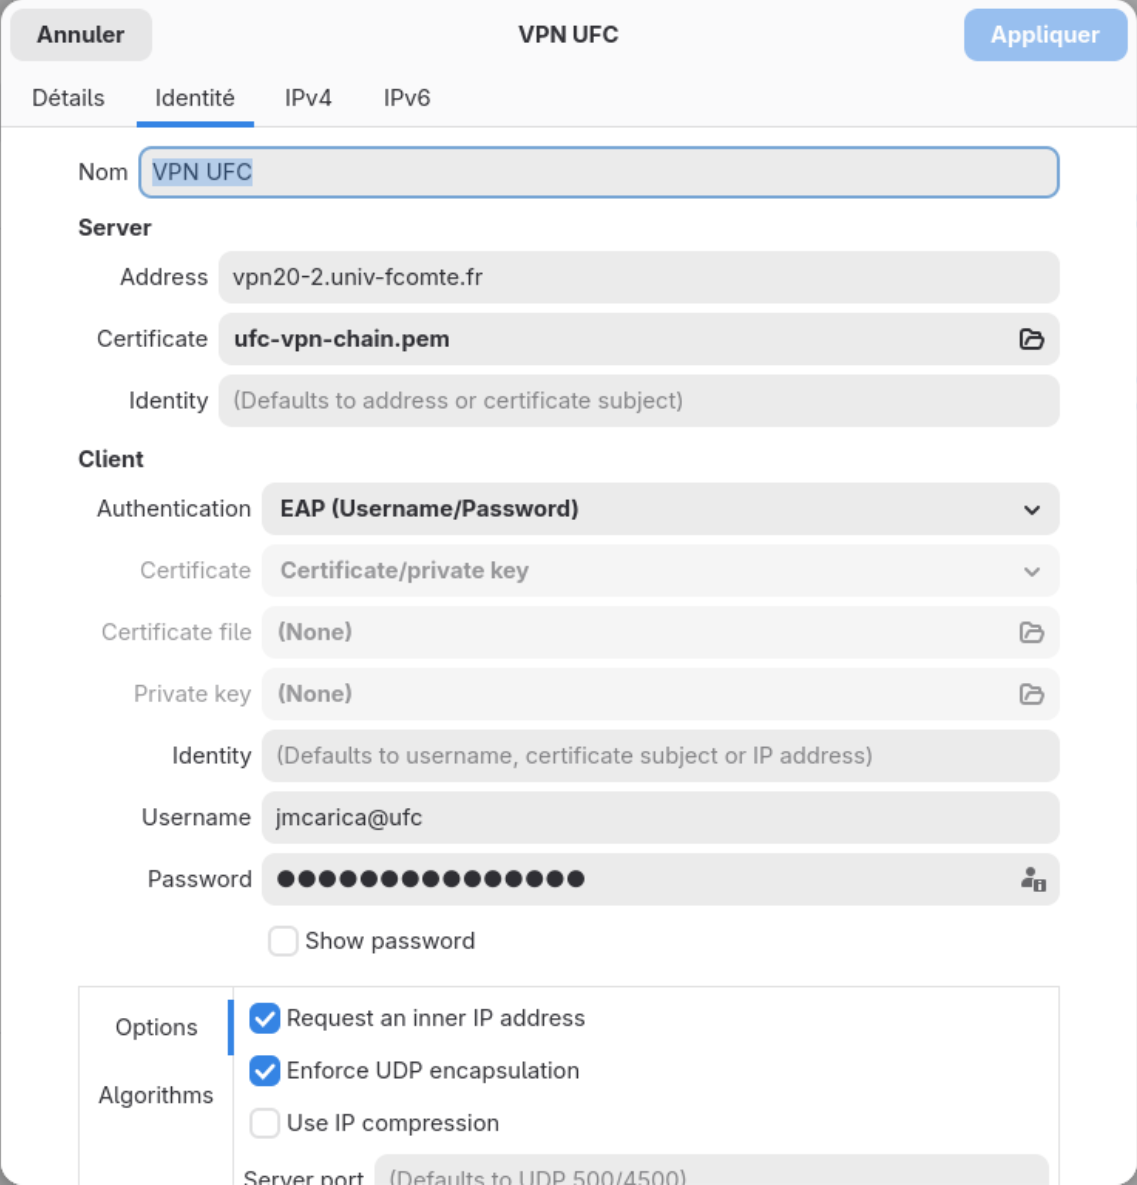
Task: Click the Appliquer button
Action: (x=1045, y=35)
